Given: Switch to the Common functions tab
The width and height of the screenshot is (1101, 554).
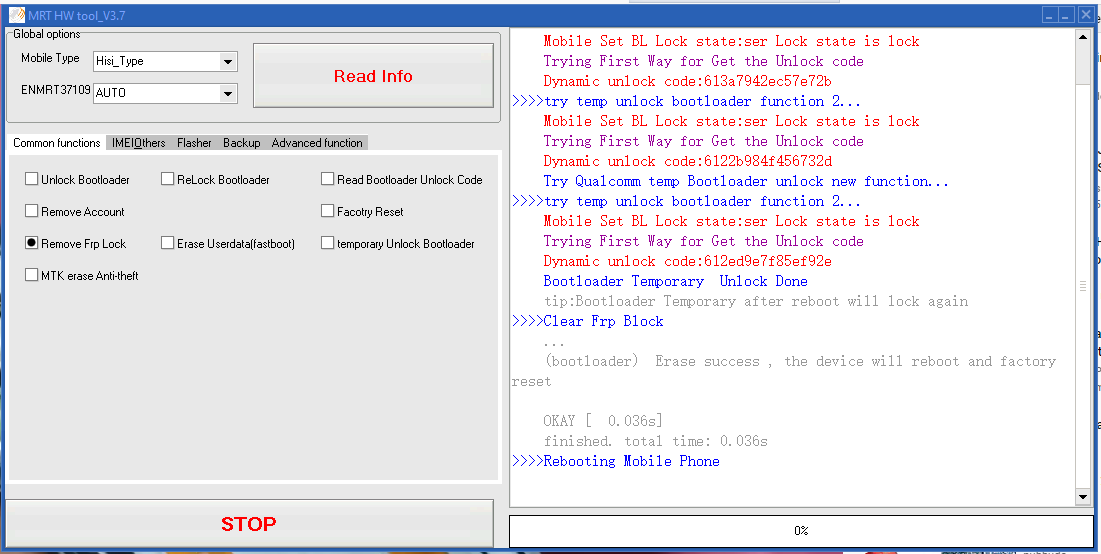Looking at the screenshot, I should tap(56, 143).
